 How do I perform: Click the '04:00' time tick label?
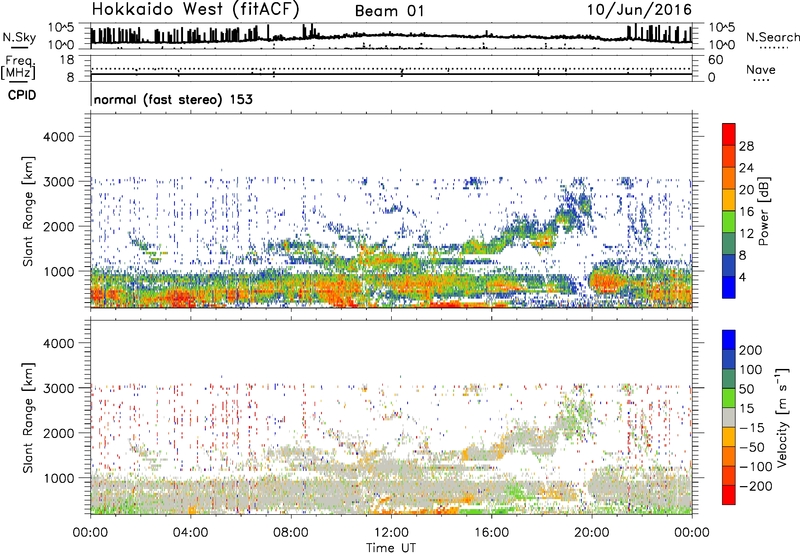(x=190, y=533)
